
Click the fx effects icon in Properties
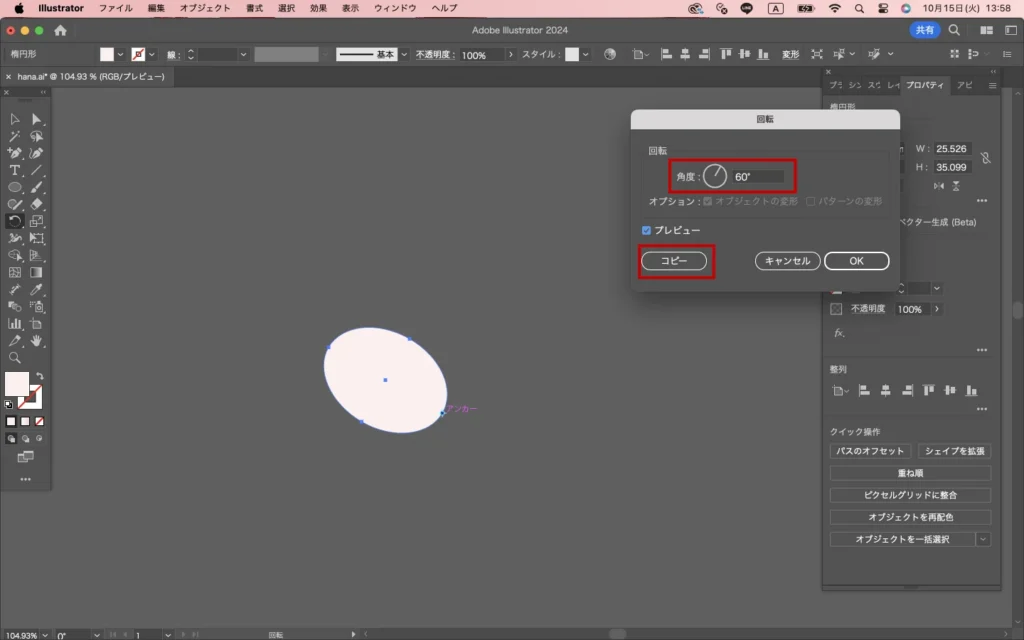point(839,333)
